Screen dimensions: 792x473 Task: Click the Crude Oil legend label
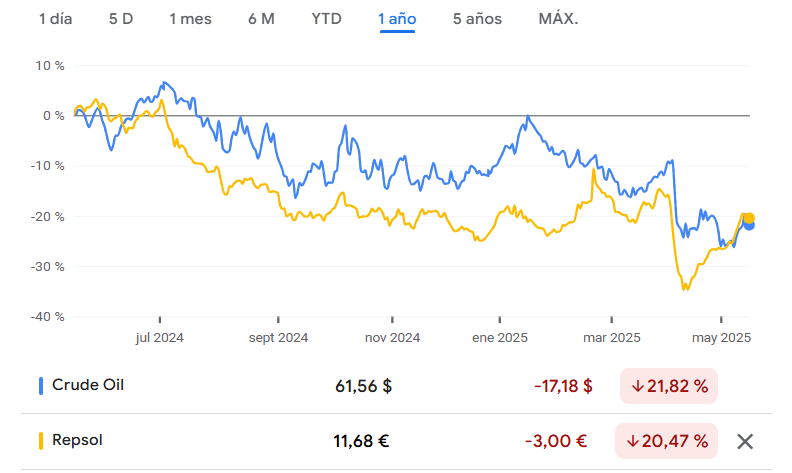point(87,385)
